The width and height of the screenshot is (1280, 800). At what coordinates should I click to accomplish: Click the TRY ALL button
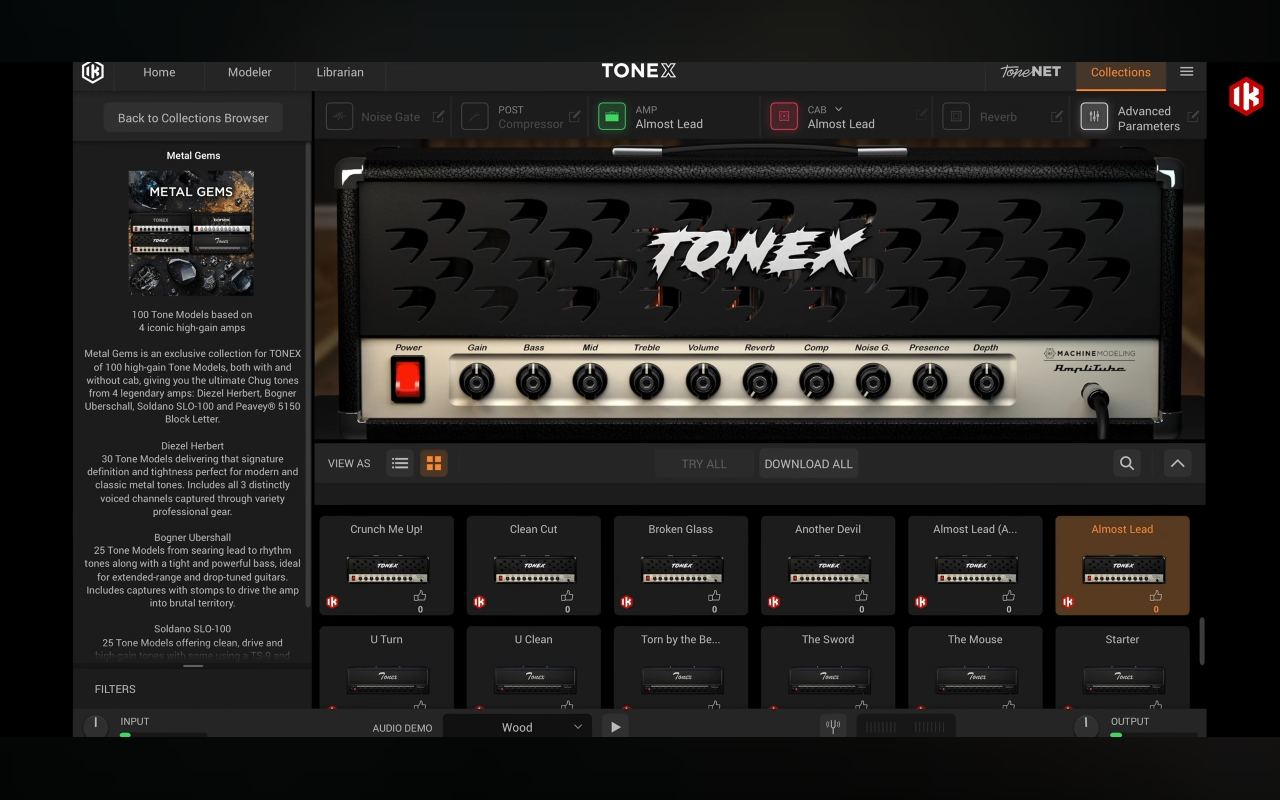pos(704,464)
